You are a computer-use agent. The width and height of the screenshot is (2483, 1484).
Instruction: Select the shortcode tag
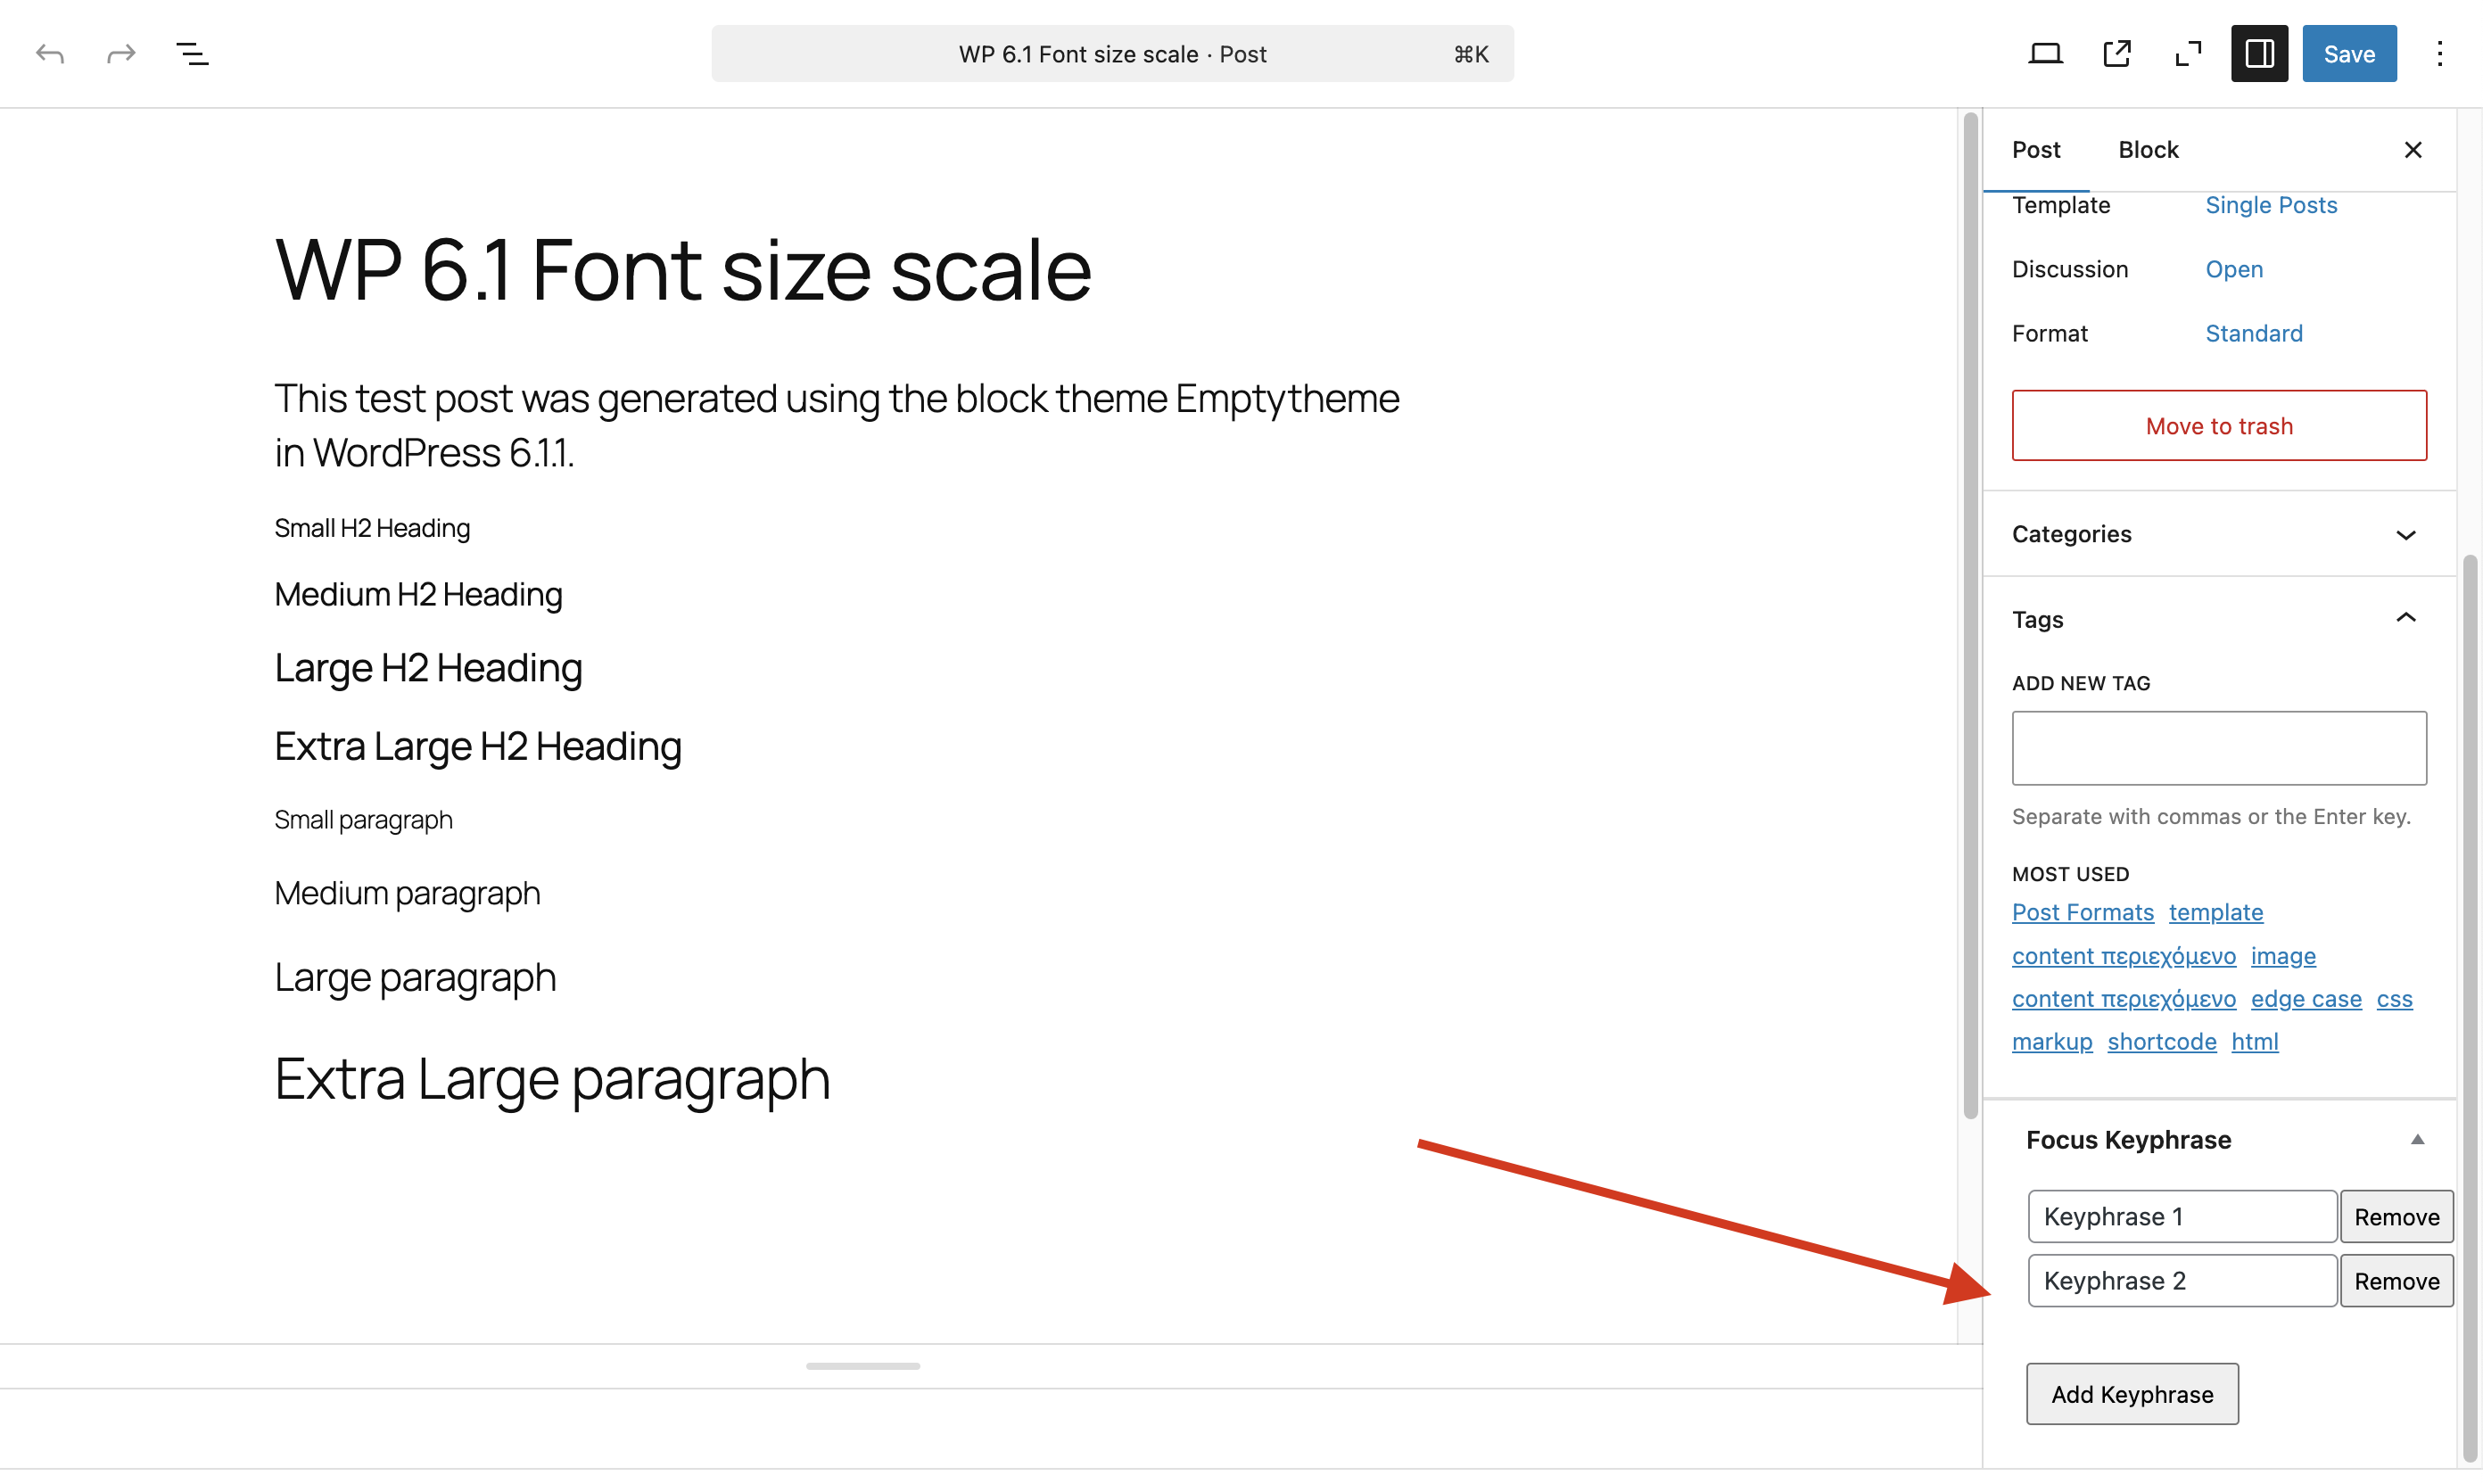point(2161,1041)
